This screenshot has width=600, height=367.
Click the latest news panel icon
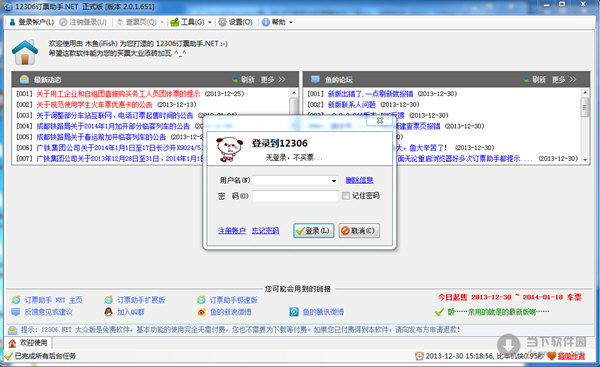tap(24, 79)
